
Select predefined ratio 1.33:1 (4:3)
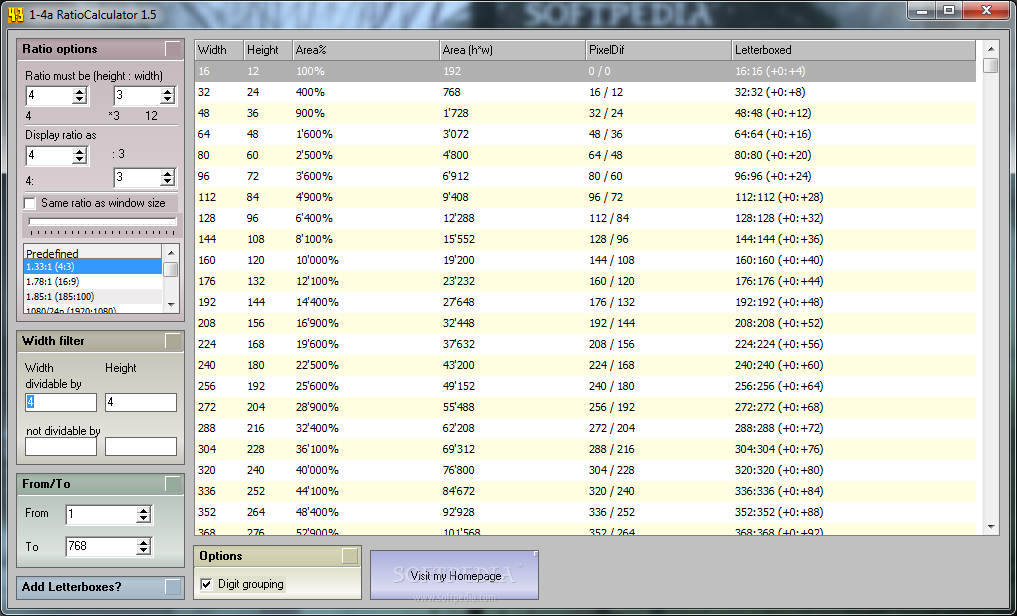[x=92, y=267]
